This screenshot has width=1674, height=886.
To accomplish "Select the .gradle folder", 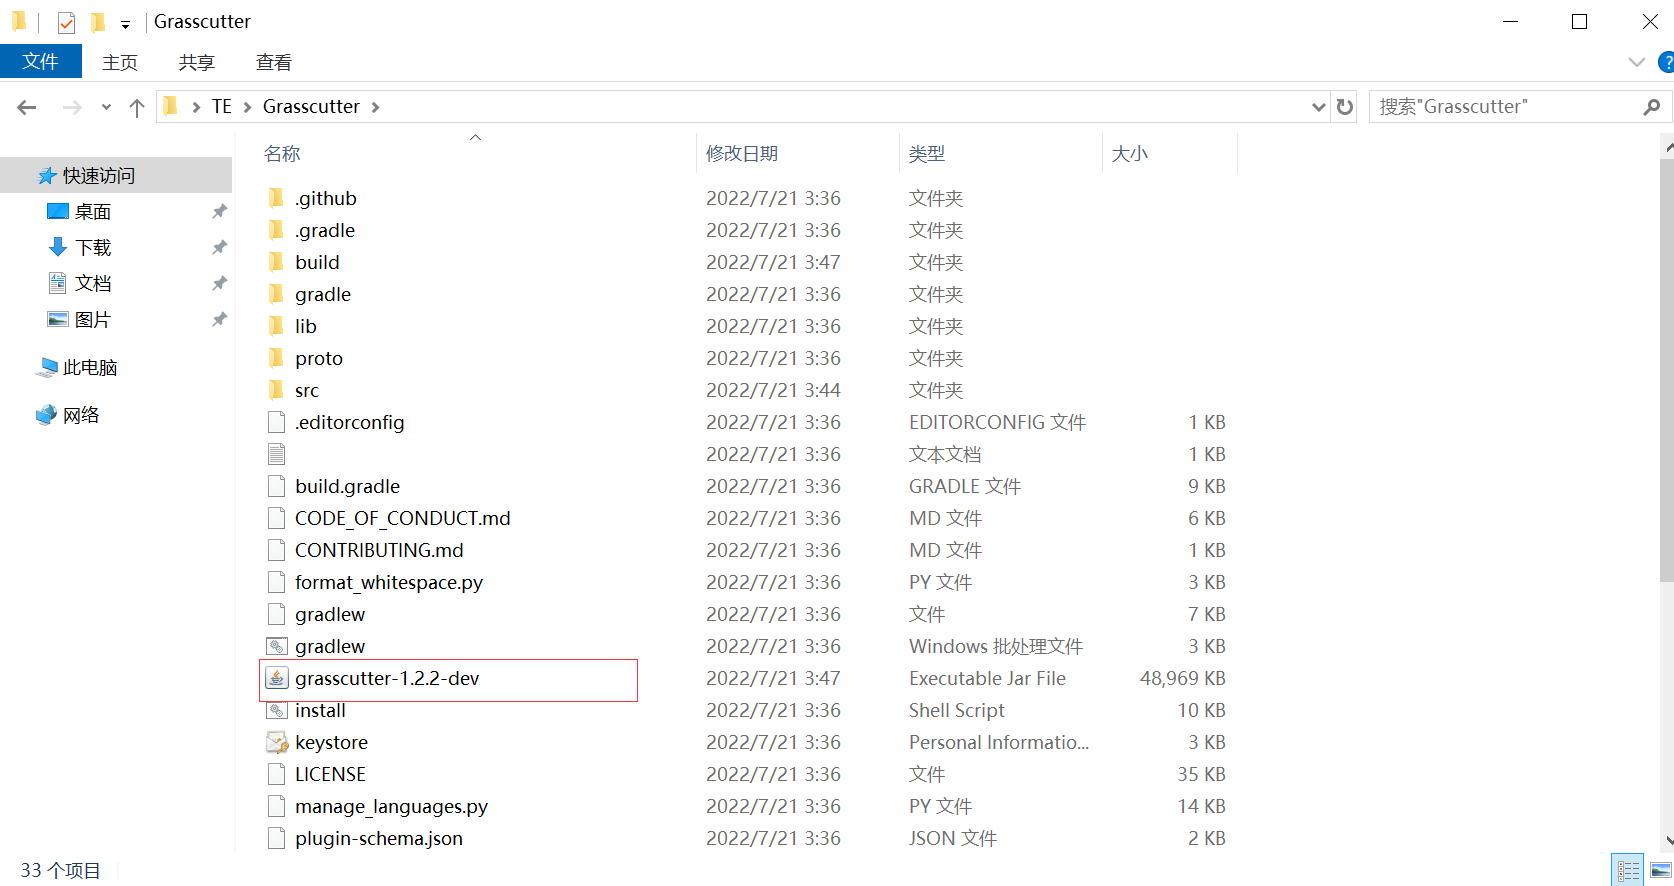I will pyautogui.click(x=325, y=230).
